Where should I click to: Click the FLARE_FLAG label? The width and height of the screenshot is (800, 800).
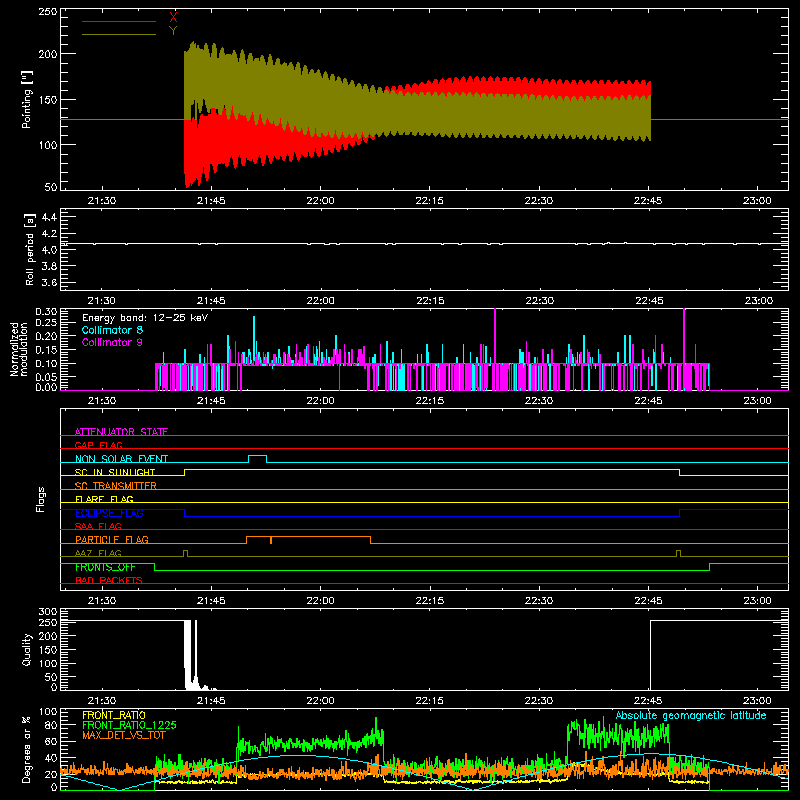point(104,499)
